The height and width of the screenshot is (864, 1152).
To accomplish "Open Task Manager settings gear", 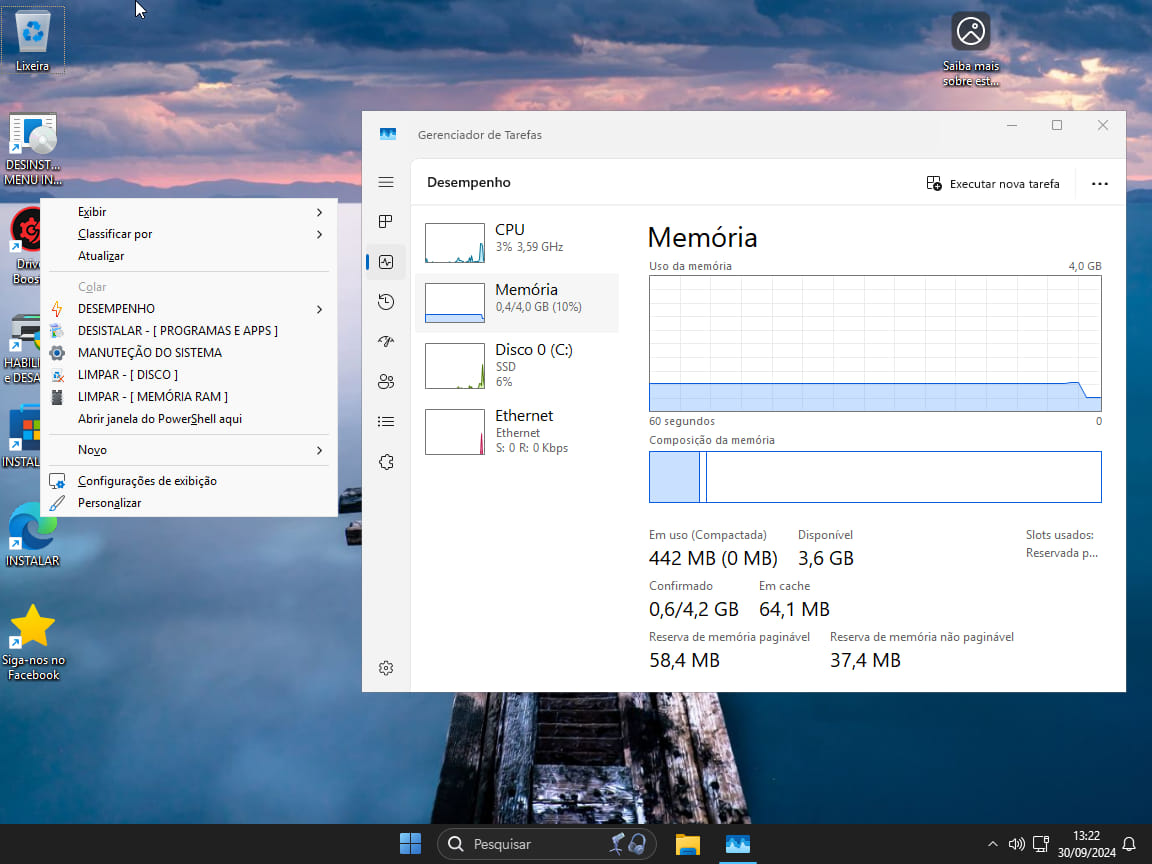I will (386, 668).
